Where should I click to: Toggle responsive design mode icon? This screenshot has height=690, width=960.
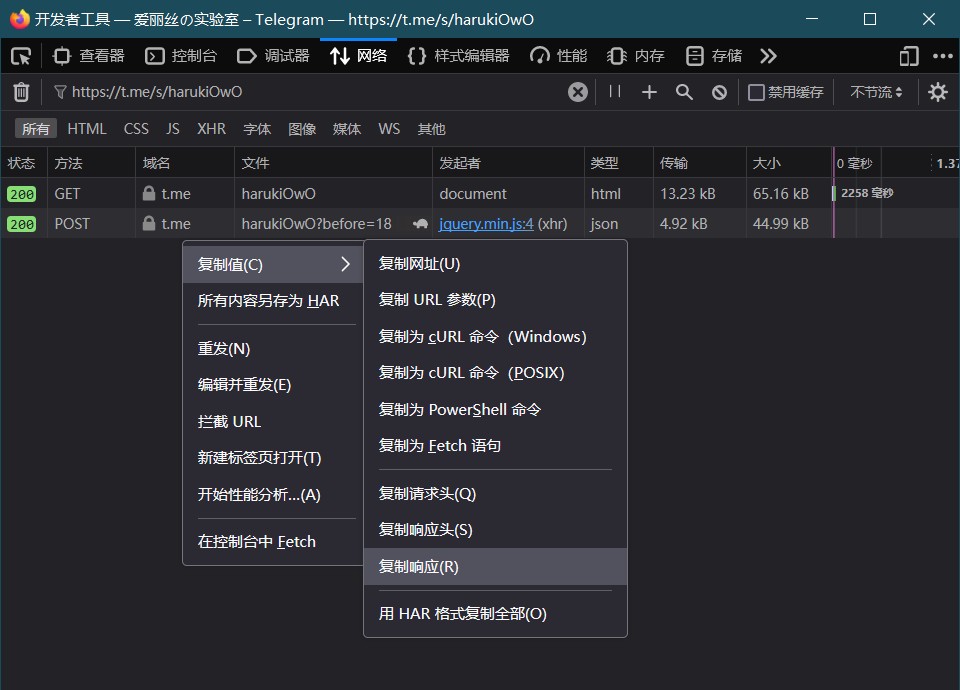click(908, 56)
